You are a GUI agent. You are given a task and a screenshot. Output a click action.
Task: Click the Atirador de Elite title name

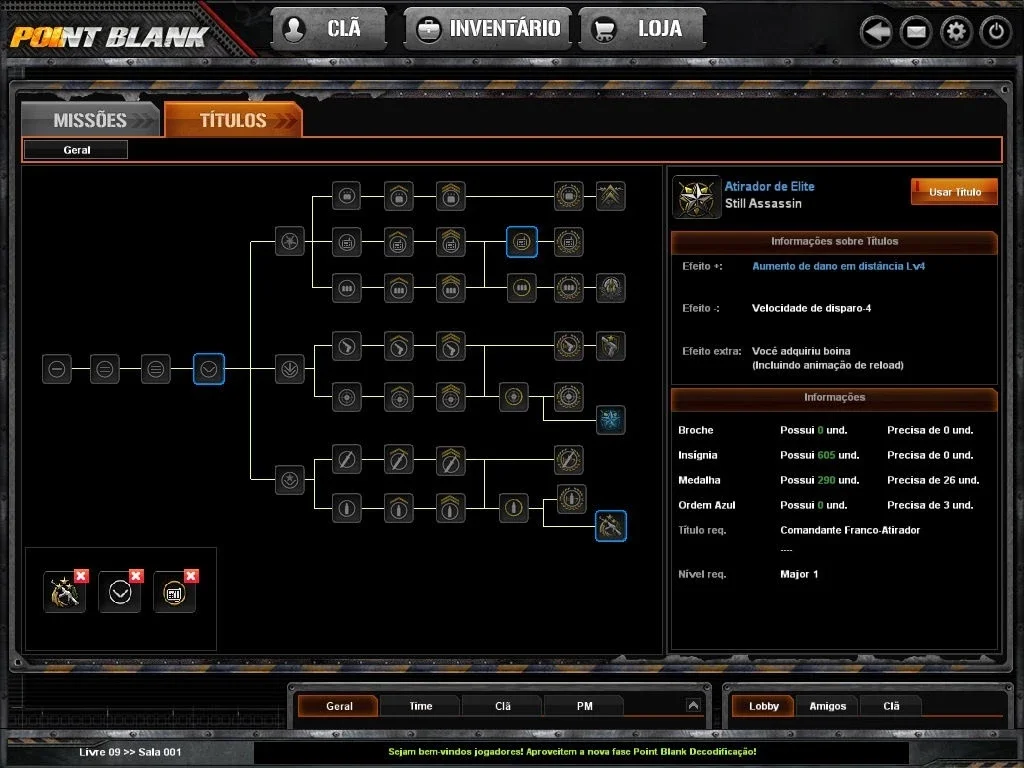pos(769,186)
